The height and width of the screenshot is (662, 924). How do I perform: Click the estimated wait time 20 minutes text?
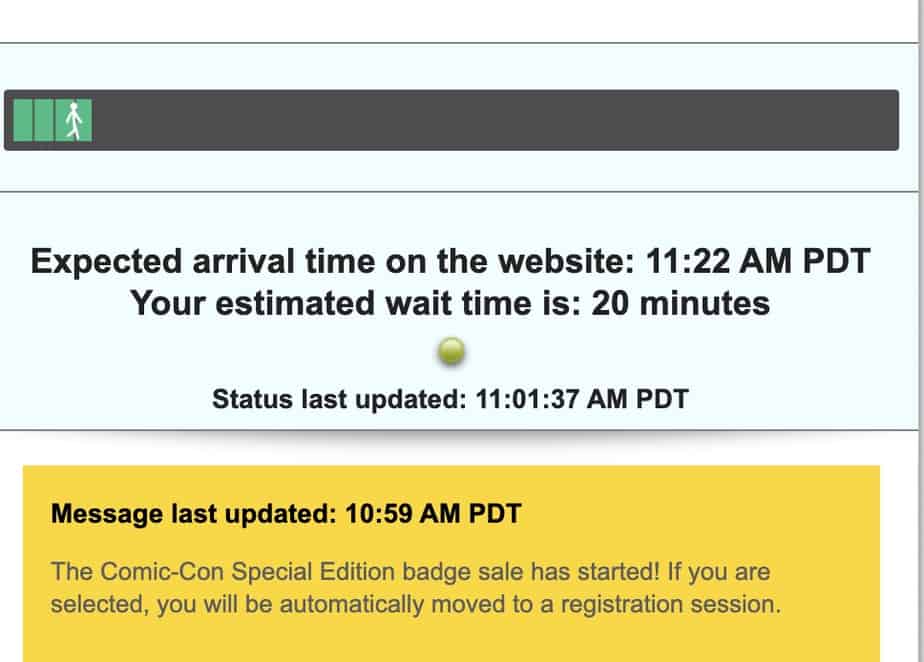(450, 304)
